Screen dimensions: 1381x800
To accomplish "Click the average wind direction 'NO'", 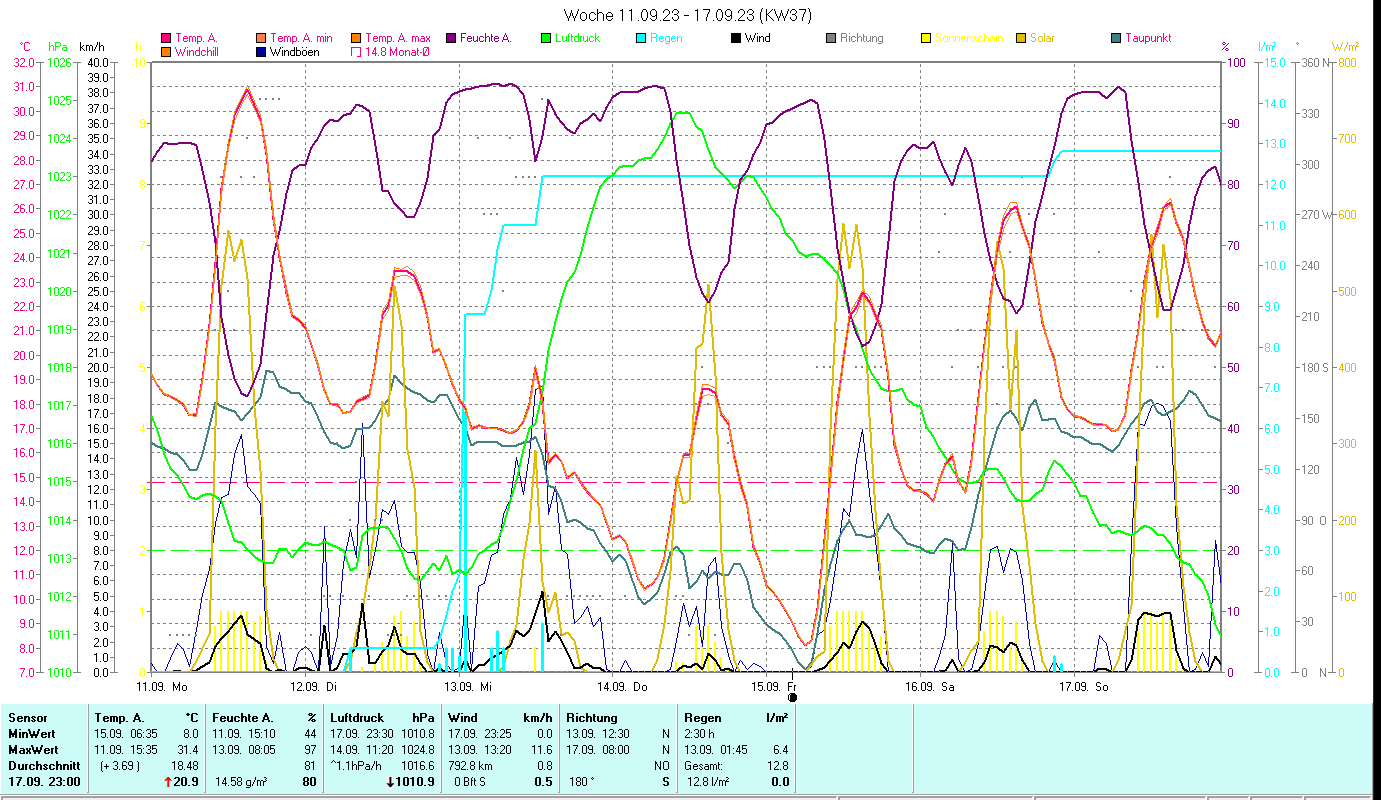I will tap(661, 765).
